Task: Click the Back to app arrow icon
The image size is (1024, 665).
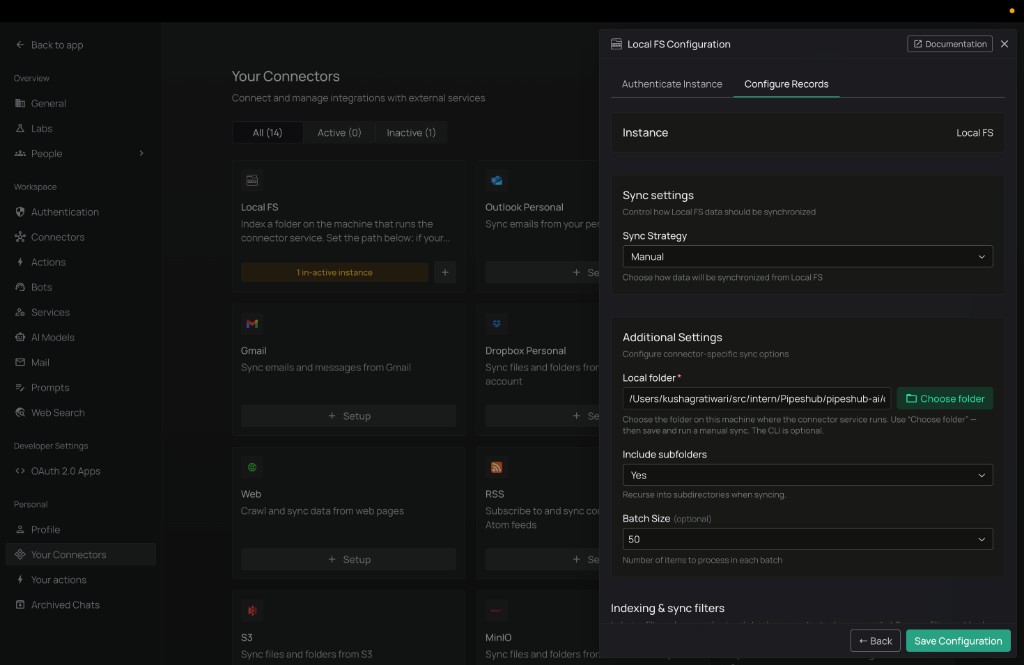Action: [20, 45]
